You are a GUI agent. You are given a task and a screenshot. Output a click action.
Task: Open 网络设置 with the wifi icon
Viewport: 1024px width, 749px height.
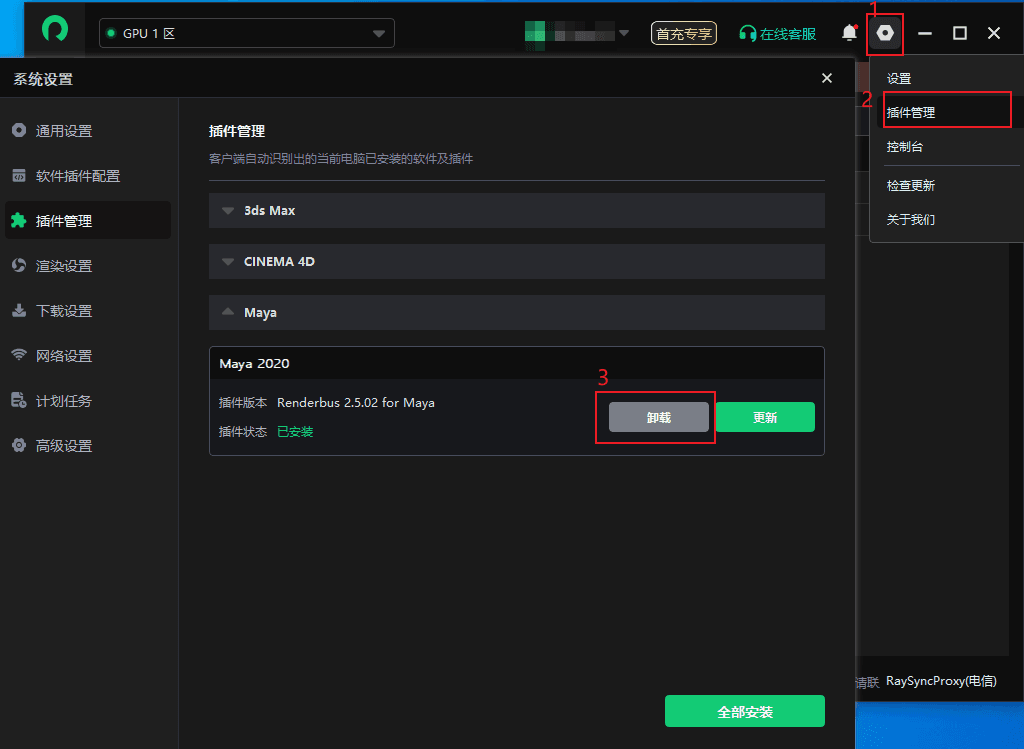64,356
